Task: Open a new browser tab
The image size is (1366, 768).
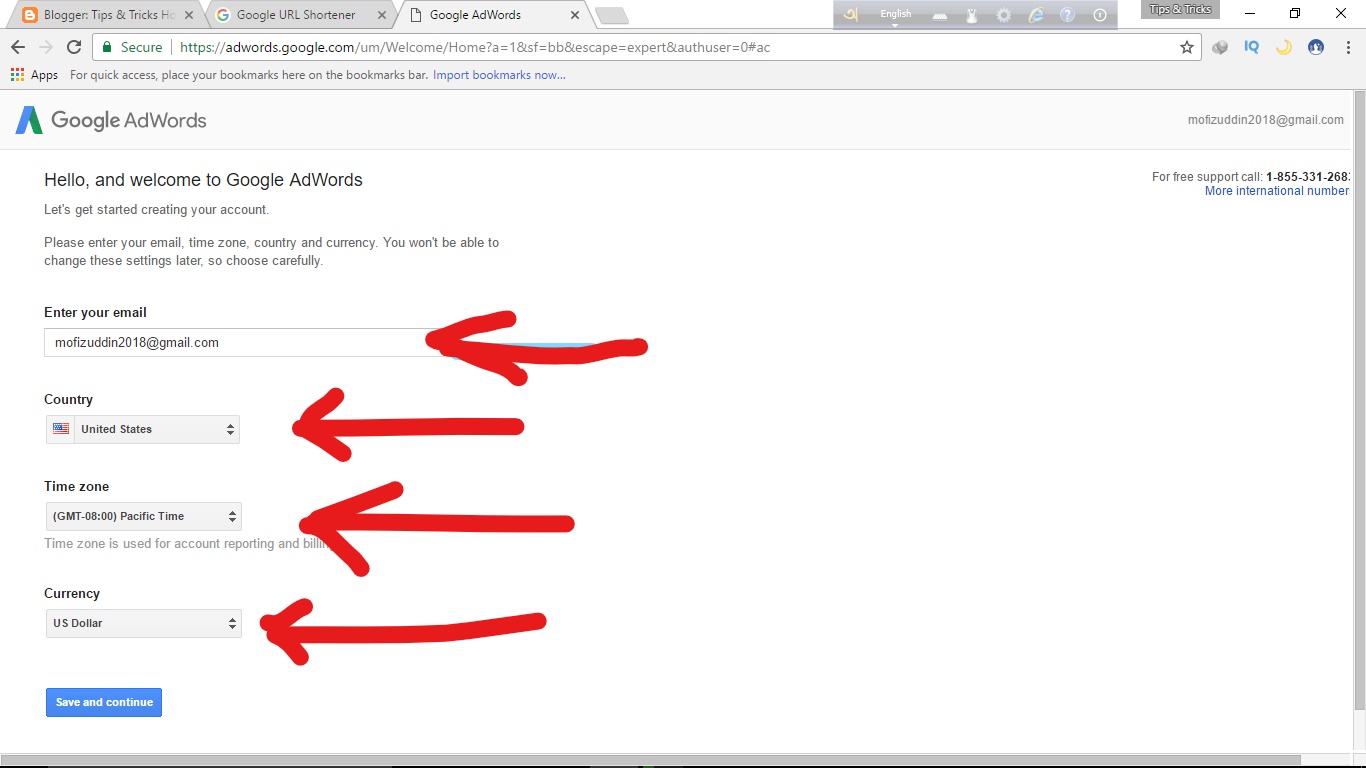Action: click(x=612, y=15)
